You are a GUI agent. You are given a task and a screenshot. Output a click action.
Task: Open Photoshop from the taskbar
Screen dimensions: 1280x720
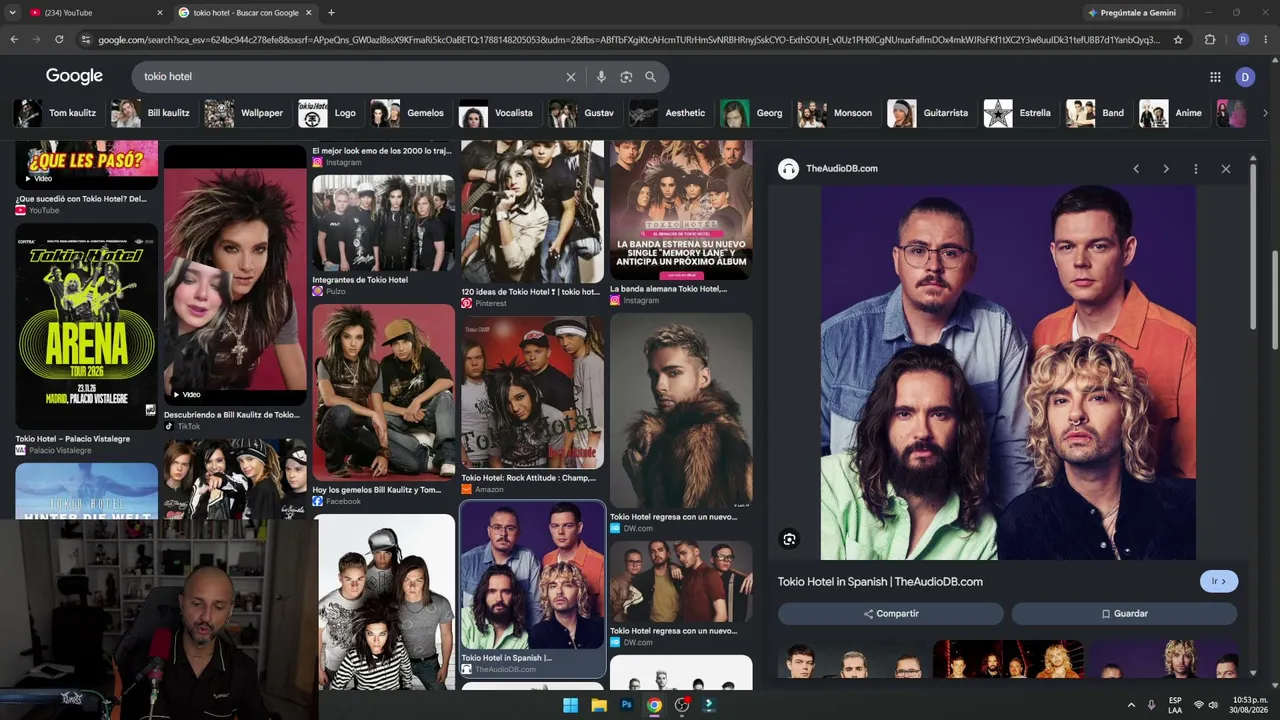626,705
